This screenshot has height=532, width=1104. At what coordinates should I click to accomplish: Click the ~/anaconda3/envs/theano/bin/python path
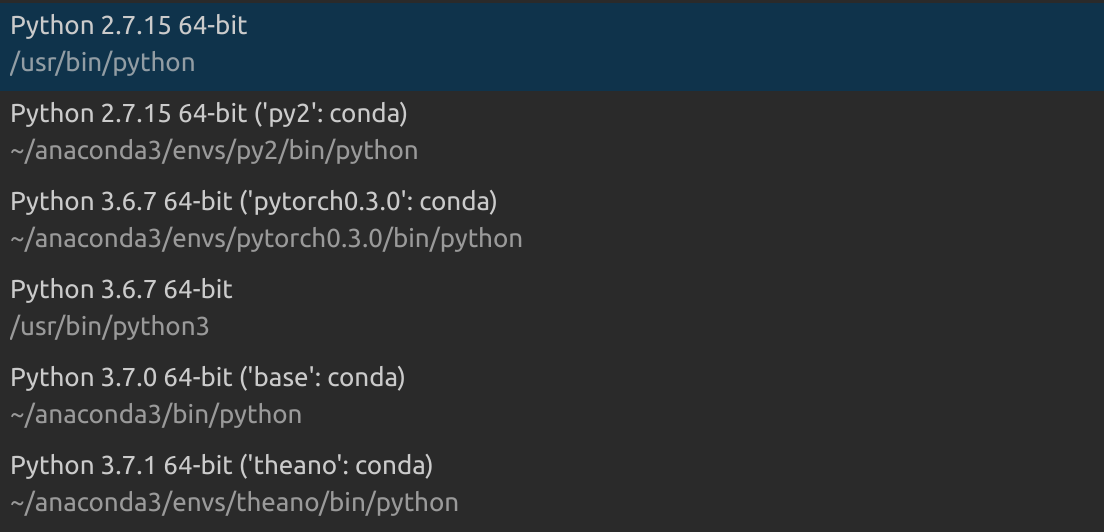[x=234, y=503]
